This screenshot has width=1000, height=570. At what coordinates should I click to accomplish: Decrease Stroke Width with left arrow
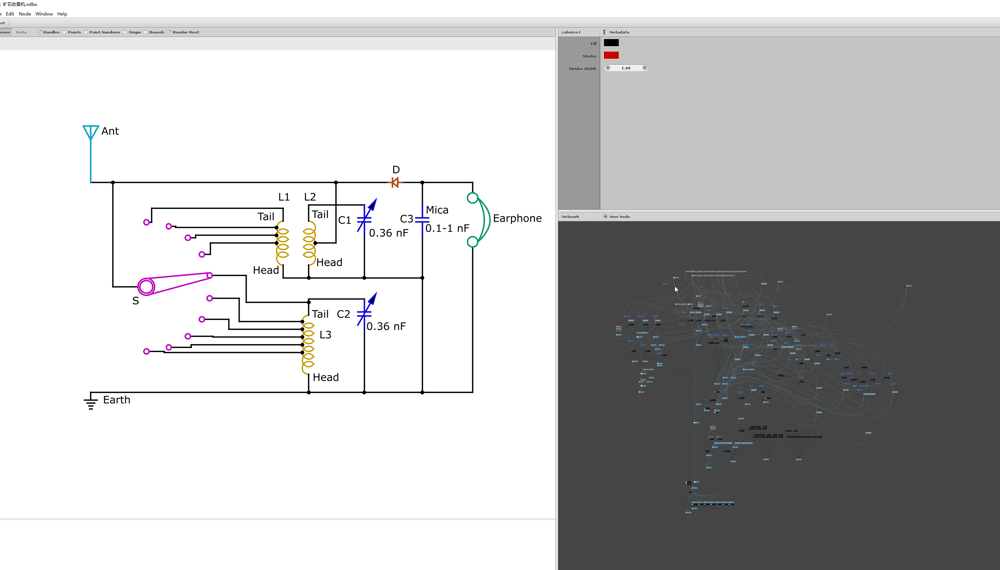pos(608,68)
